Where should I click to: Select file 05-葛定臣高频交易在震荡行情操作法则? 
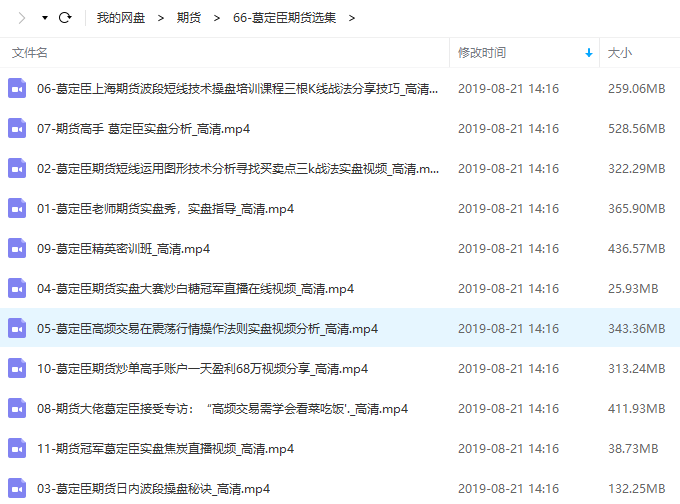tap(207, 329)
